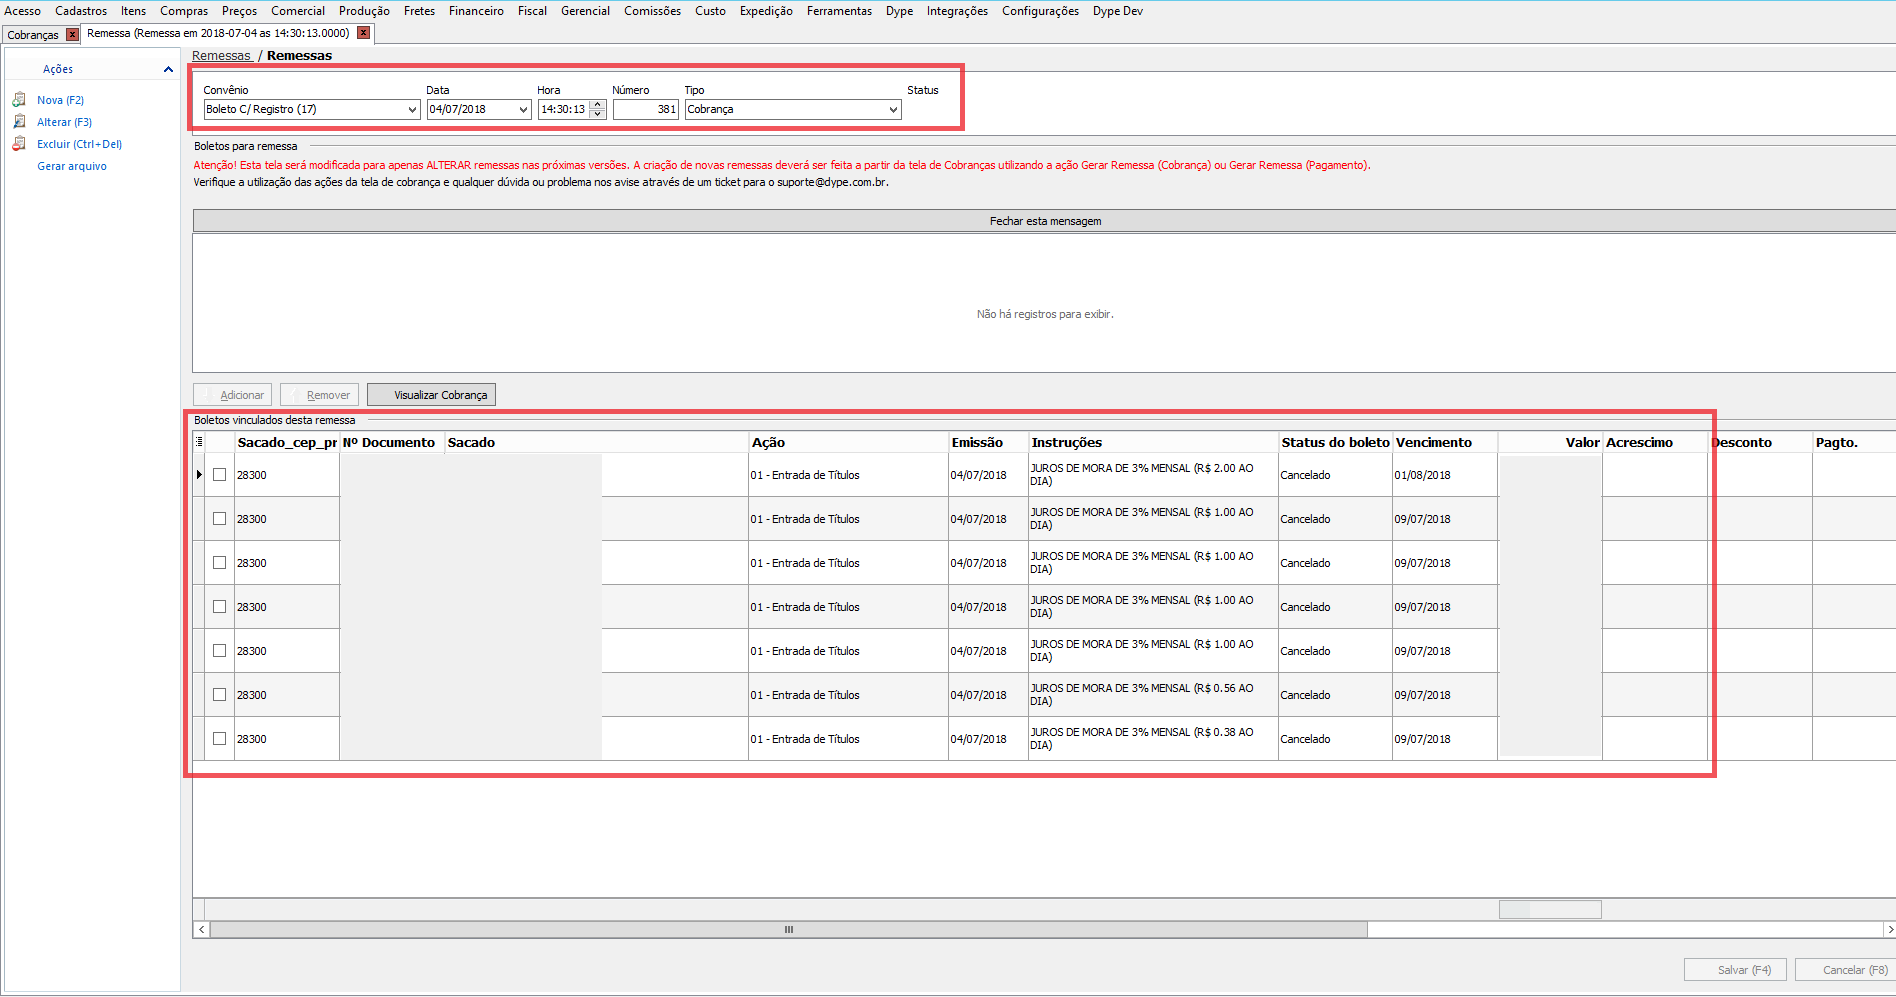Select instruction text with R$ 2.00 AO DIA

point(1141,475)
